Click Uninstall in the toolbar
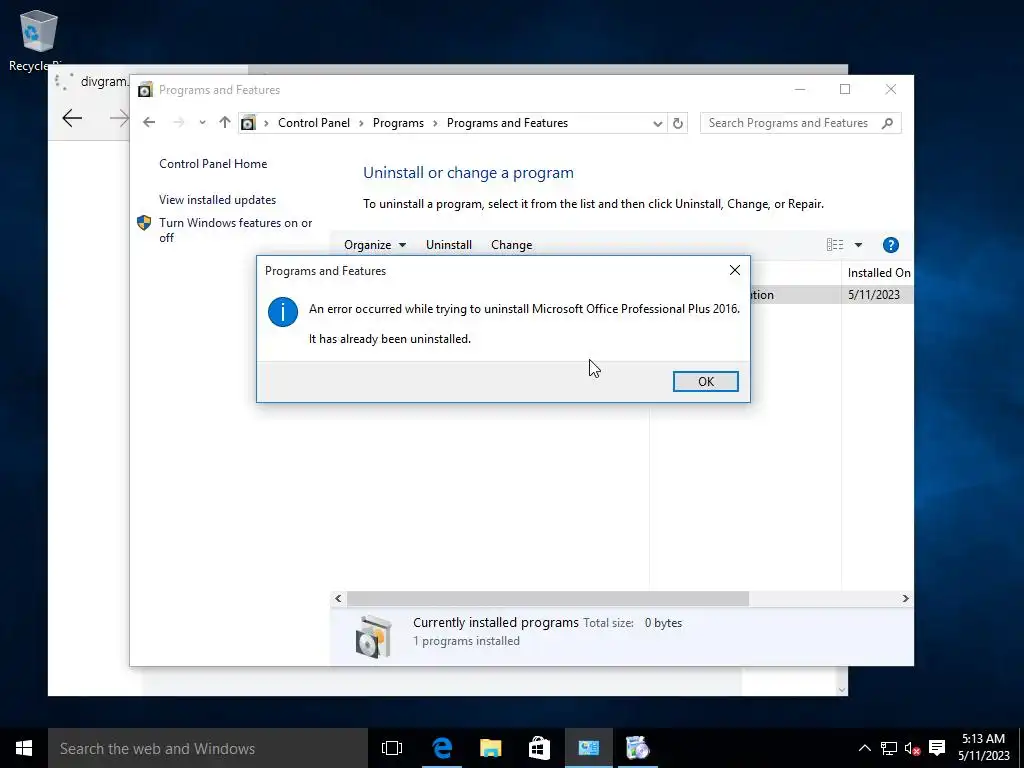This screenshot has height=768, width=1024. pos(449,245)
